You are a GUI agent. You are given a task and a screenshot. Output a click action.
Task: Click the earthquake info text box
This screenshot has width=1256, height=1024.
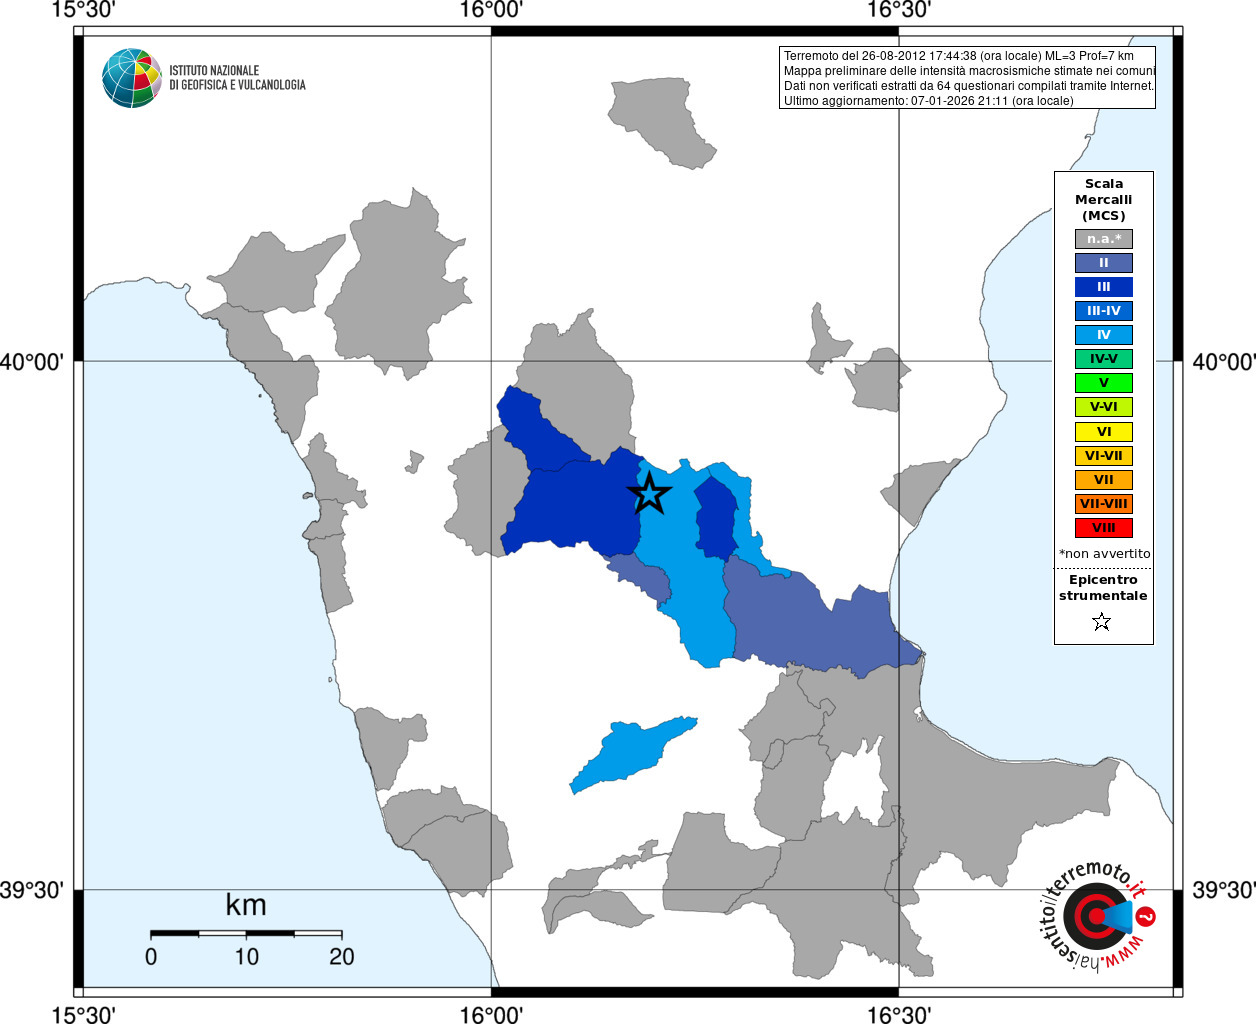967,78
